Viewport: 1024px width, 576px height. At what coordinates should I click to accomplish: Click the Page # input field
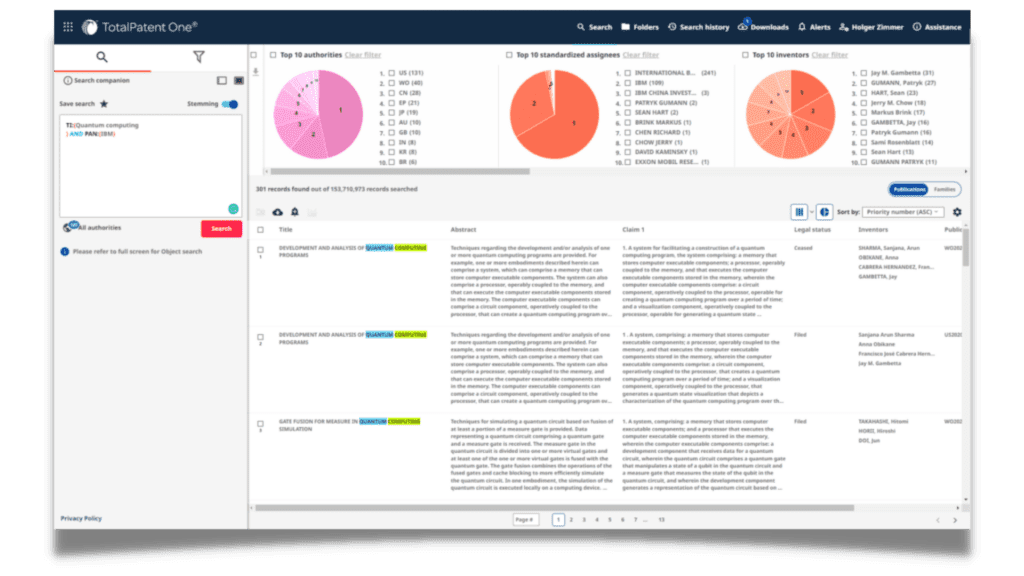click(x=526, y=520)
